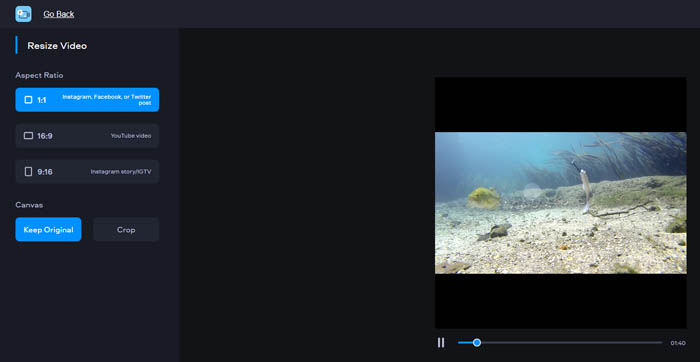Click the Canvas section label
The width and height of the screenshot is (700, 362).
pos(29,205)
